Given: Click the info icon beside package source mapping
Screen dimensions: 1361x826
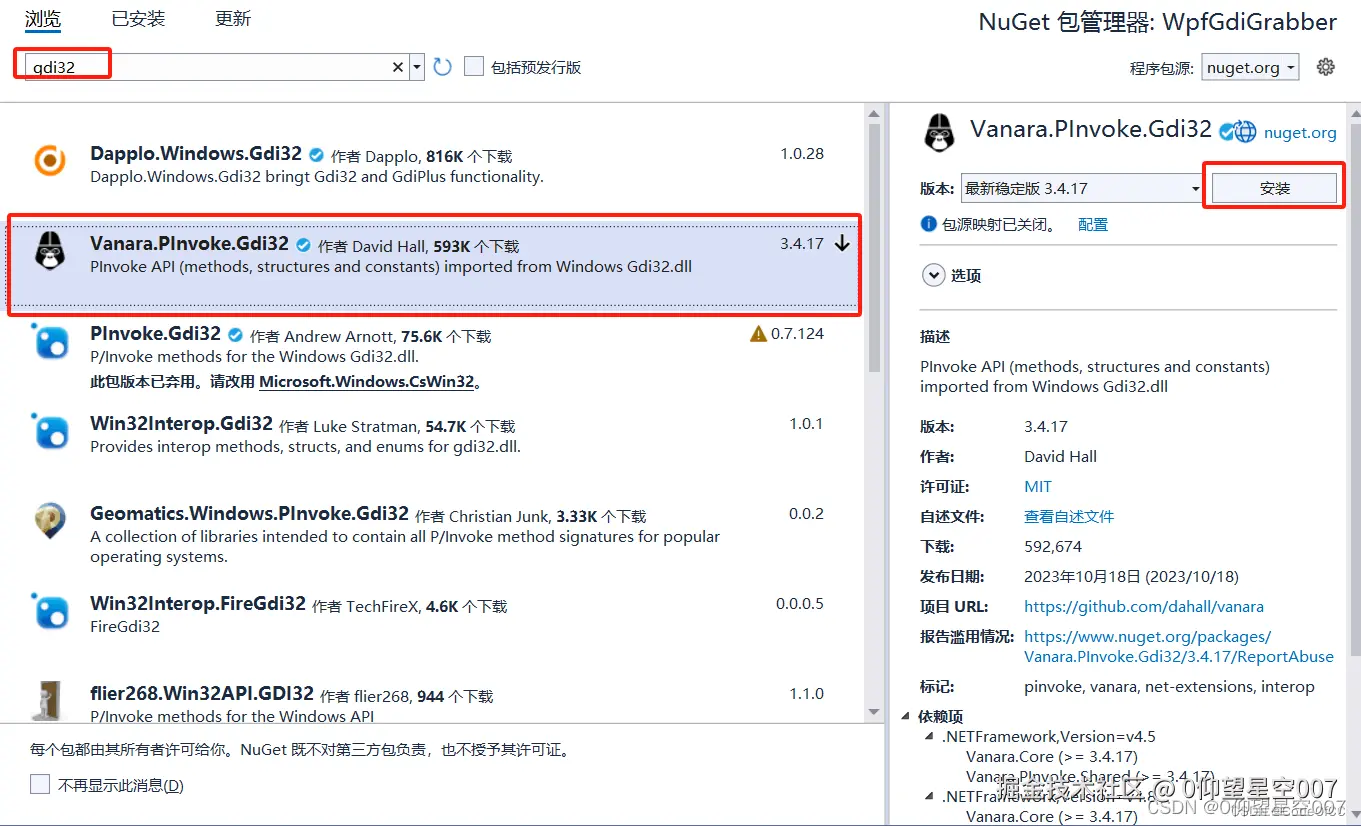Looking at the screenshot, I should (928, 224).
